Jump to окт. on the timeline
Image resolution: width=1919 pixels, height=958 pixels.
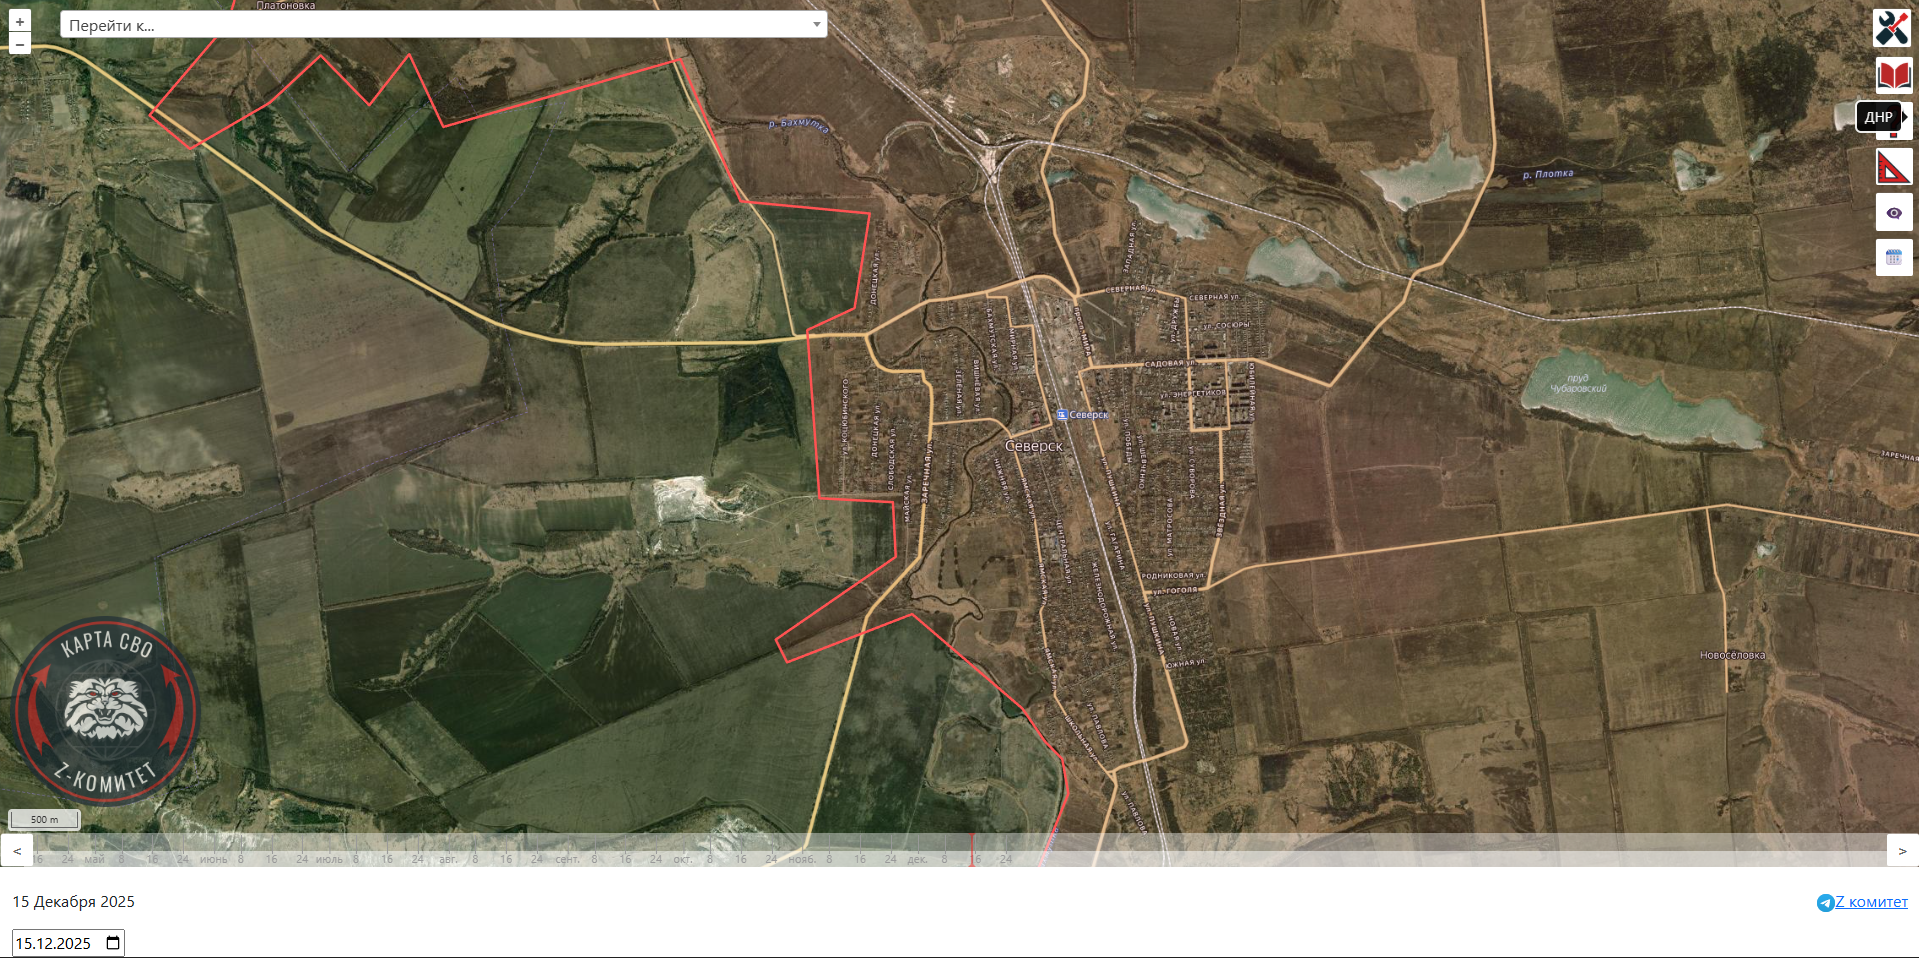(682, 859)
